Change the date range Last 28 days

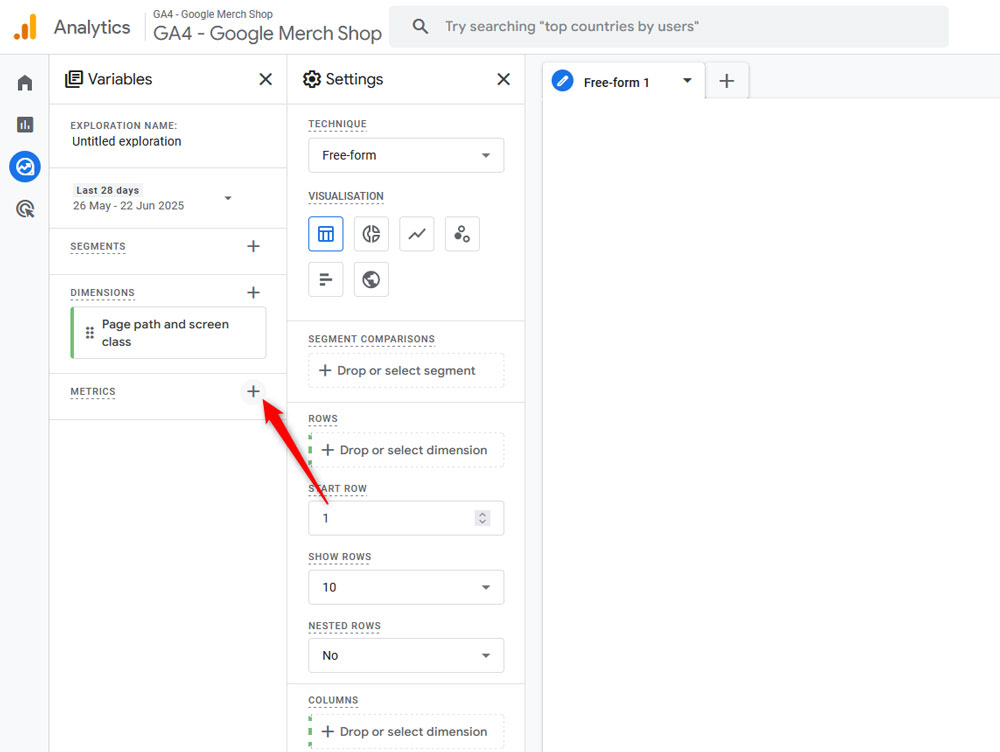[x=152, y=198]
